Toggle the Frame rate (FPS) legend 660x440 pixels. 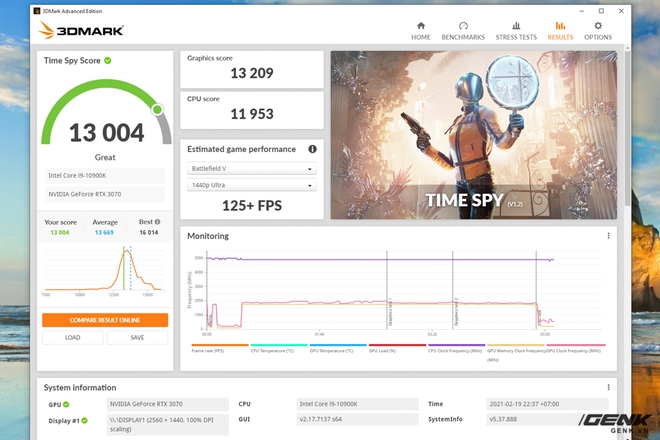(x=220, y=348)
